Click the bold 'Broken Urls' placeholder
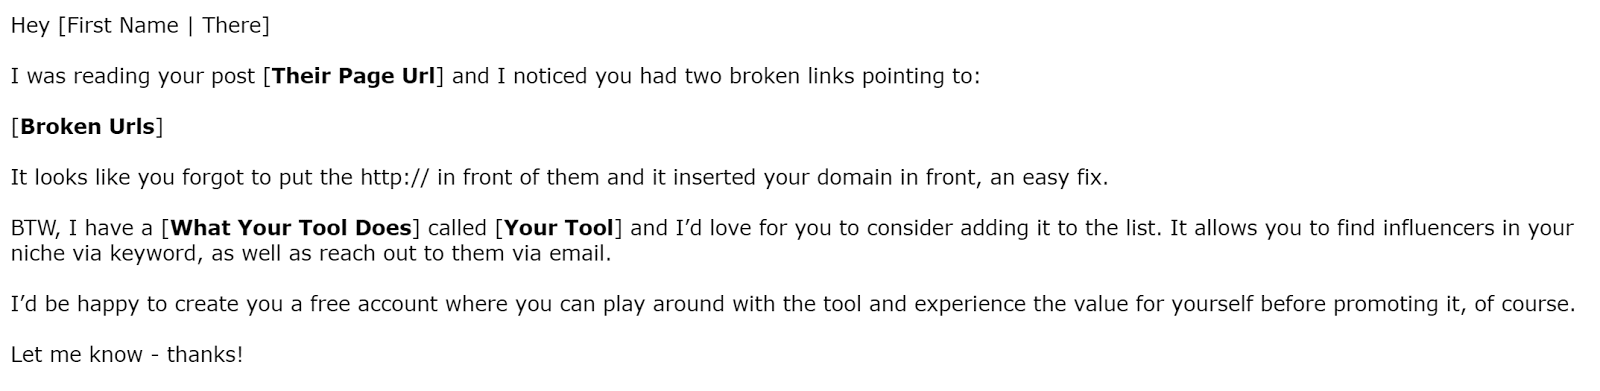1600x391 pixels. click(87, 127)
